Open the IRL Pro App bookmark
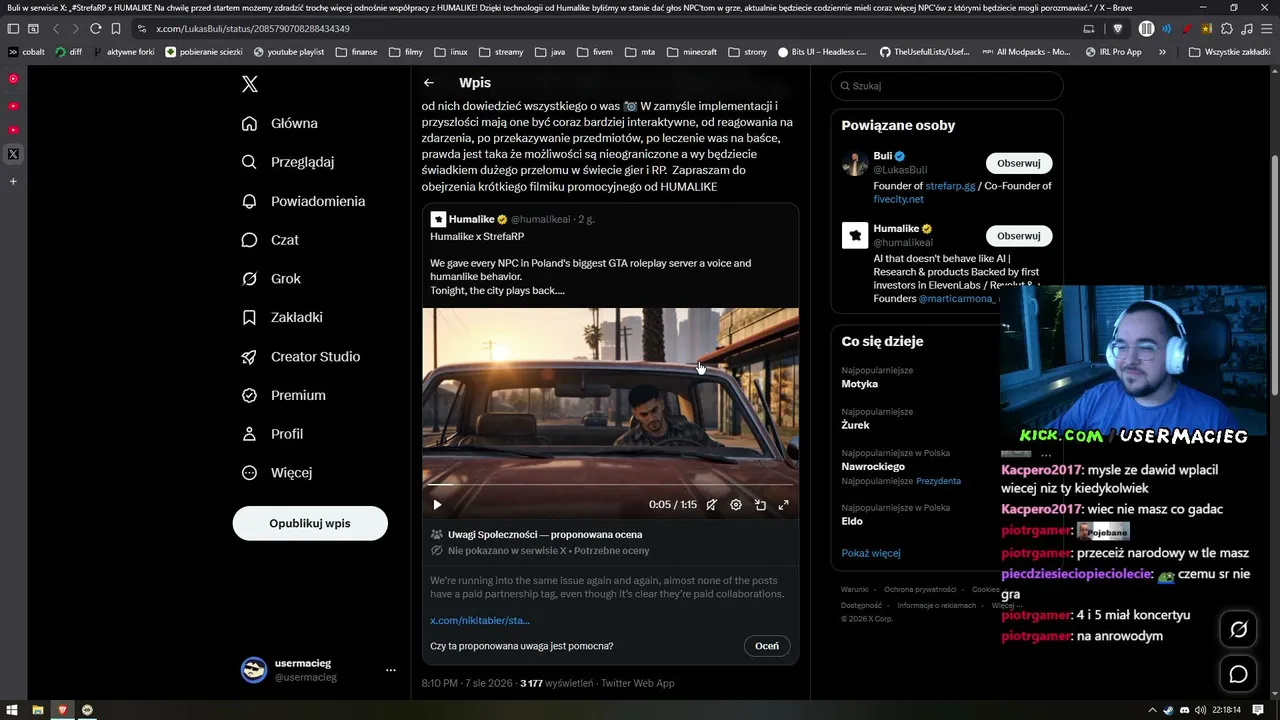 1113,52
